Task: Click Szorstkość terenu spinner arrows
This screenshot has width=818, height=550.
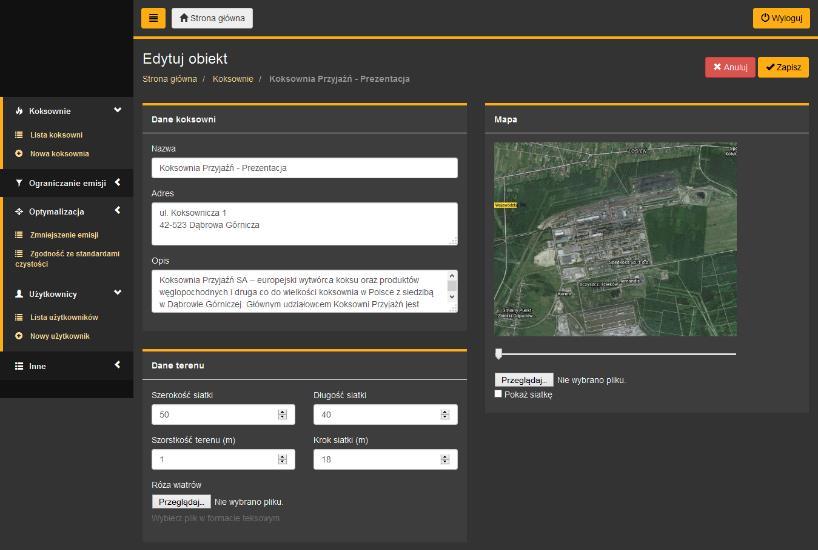Action: [x=283, y=460]
